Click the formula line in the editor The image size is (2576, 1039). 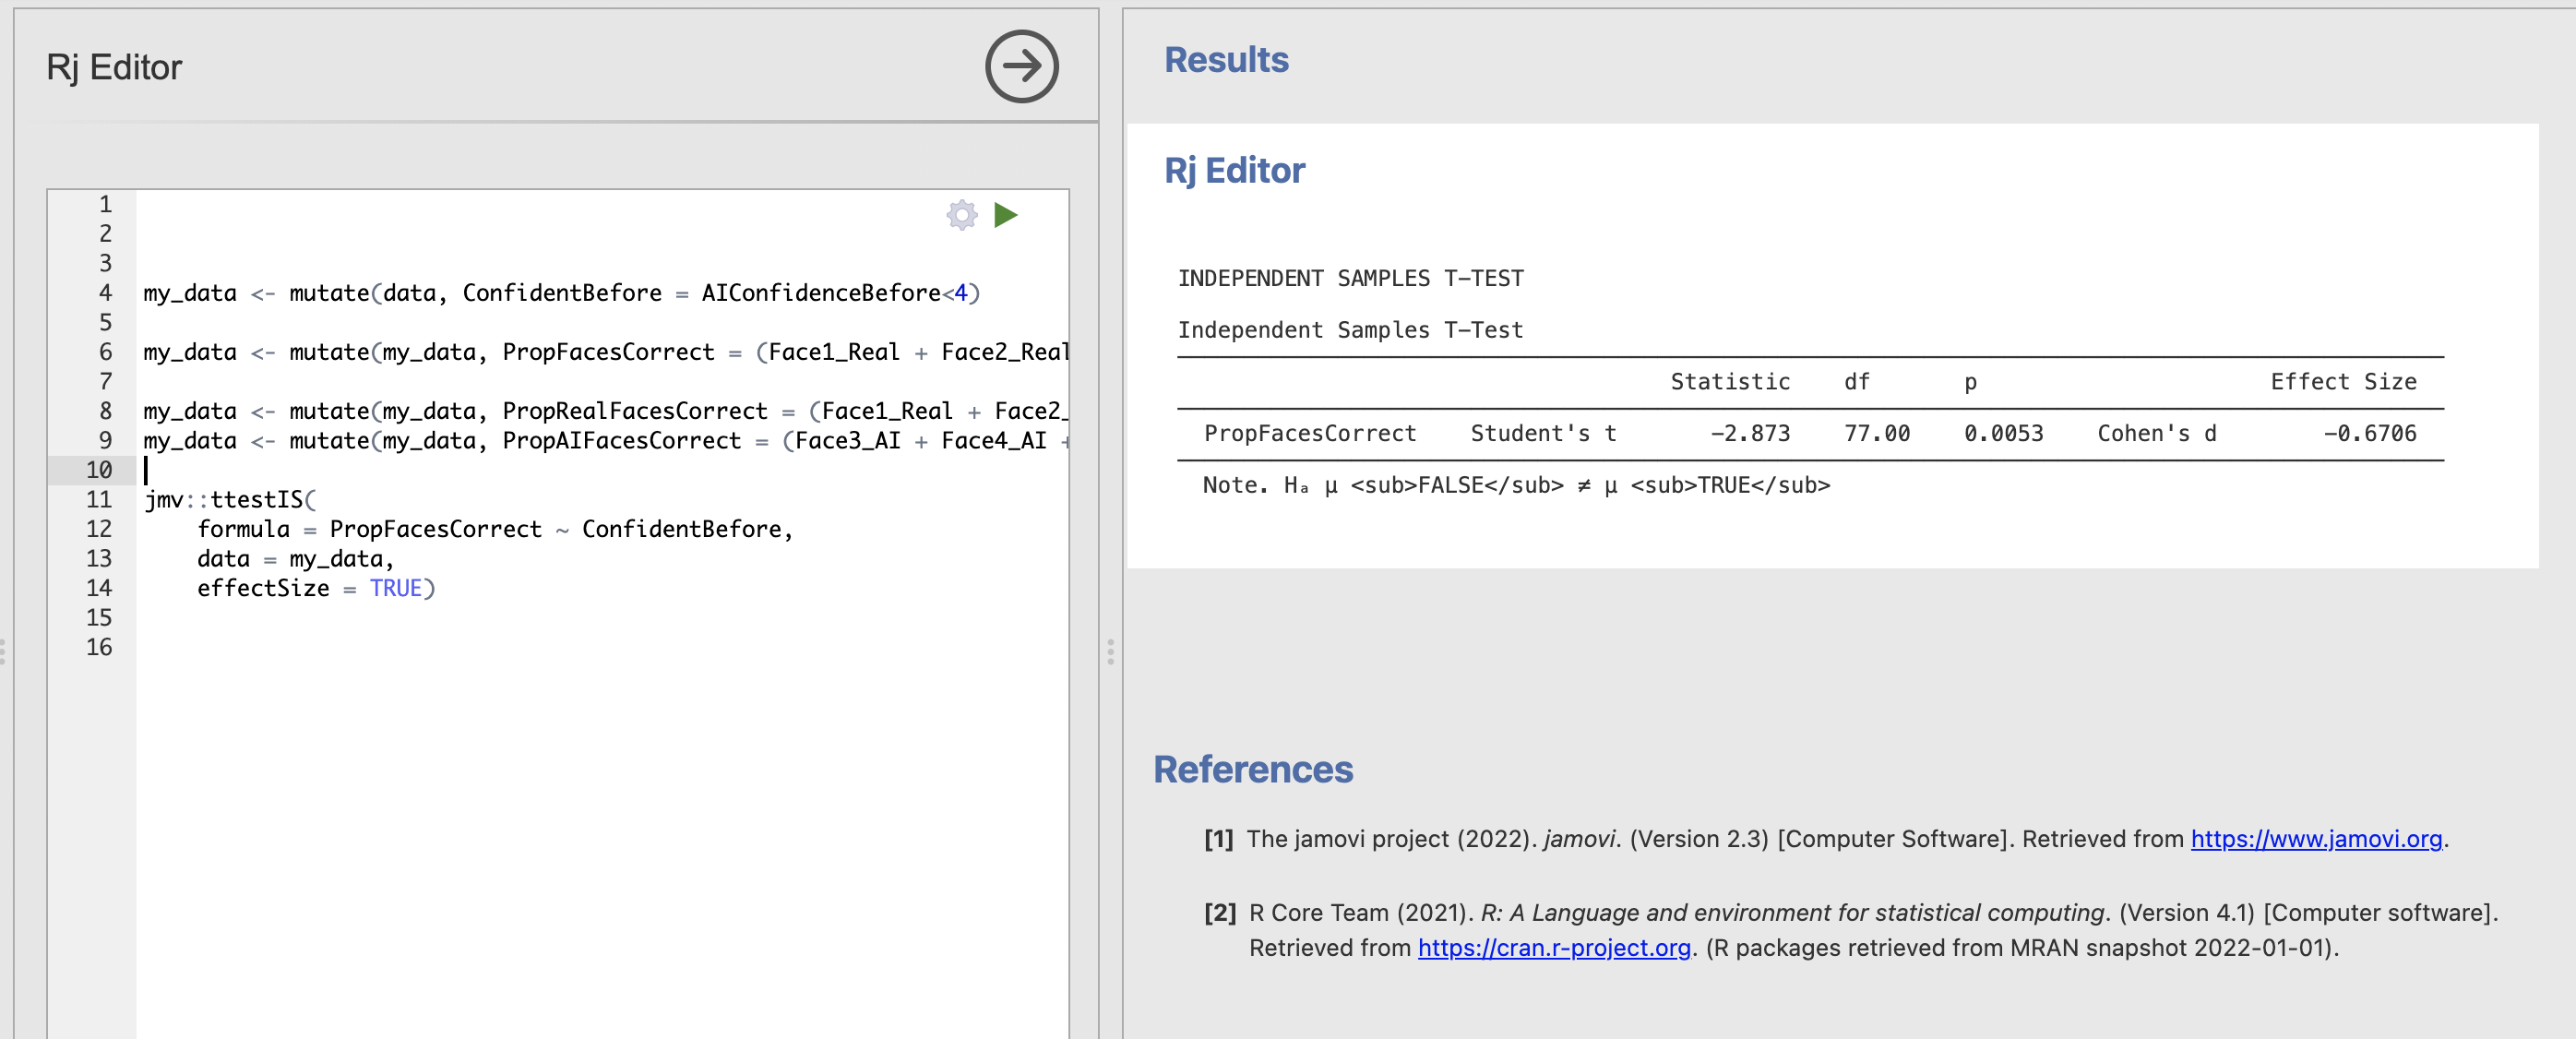[x=495, y=529]
